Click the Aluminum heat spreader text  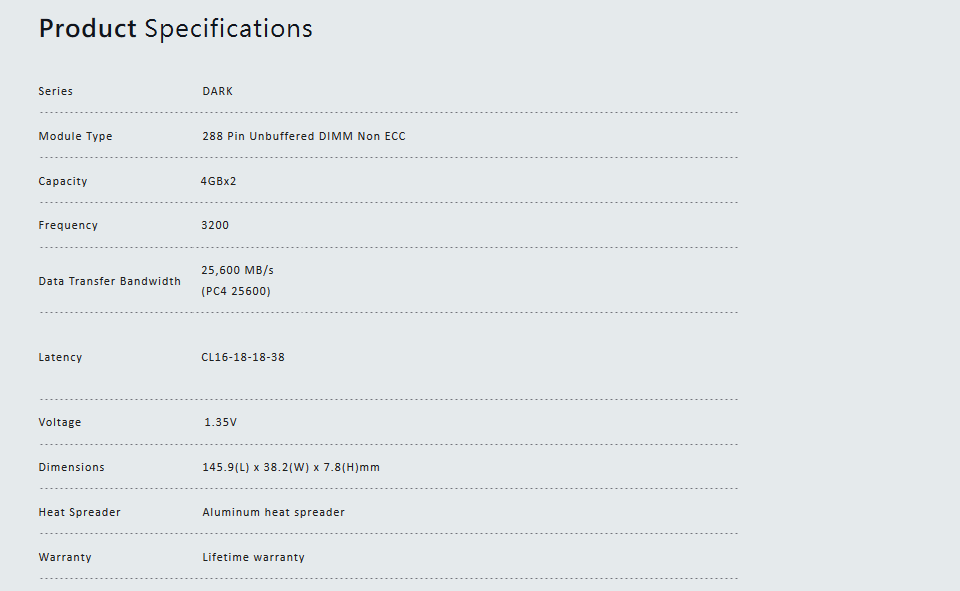pos(274,512)
